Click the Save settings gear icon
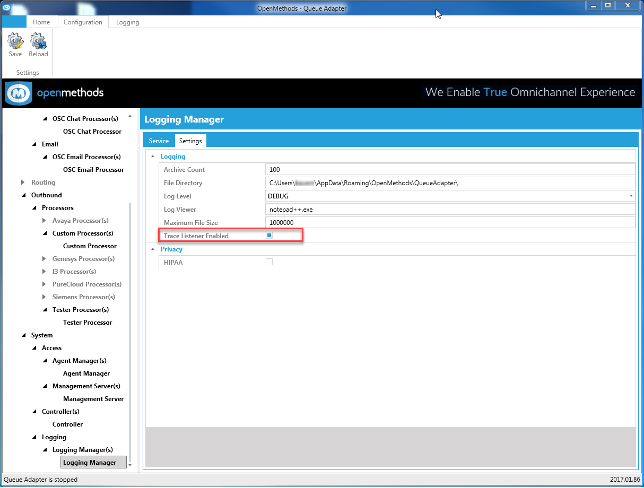644x488 pixels. 15,41
